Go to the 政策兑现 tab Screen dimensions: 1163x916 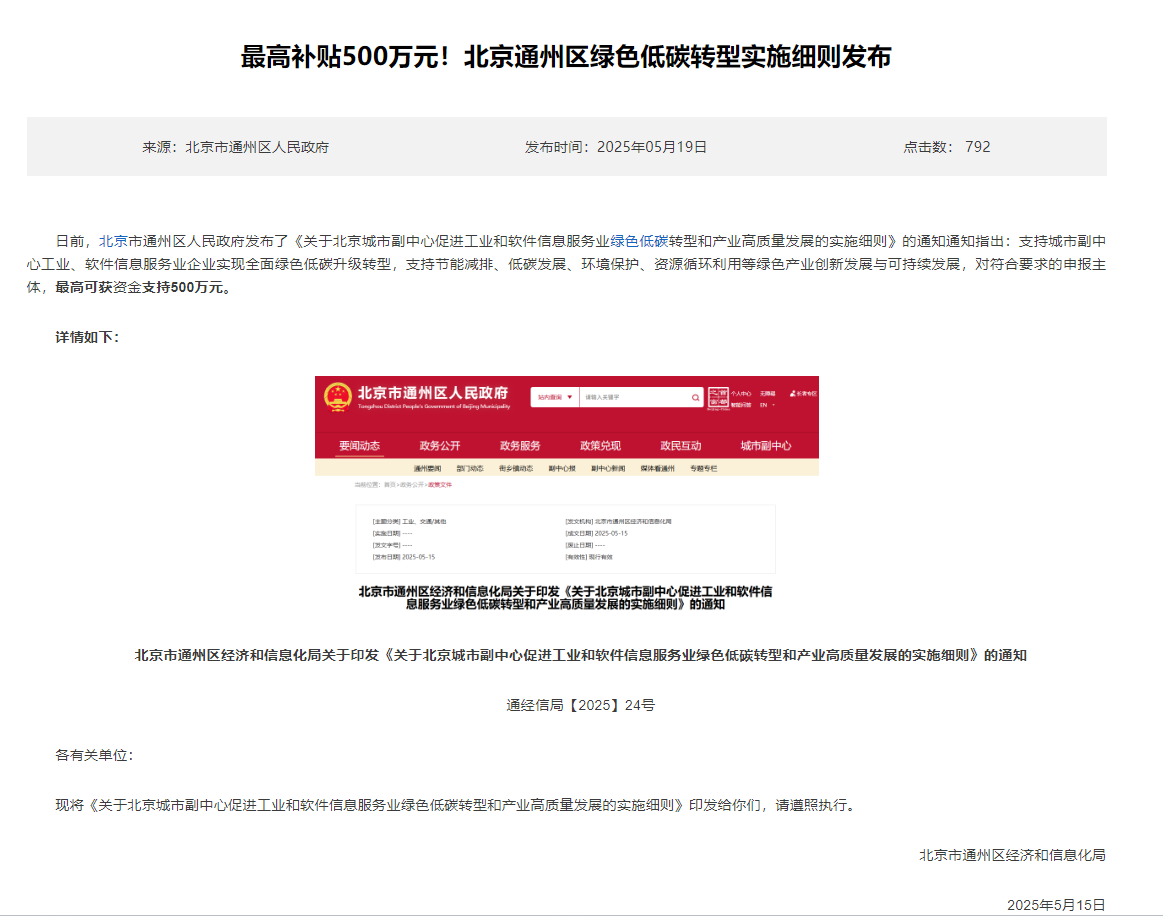600,446
